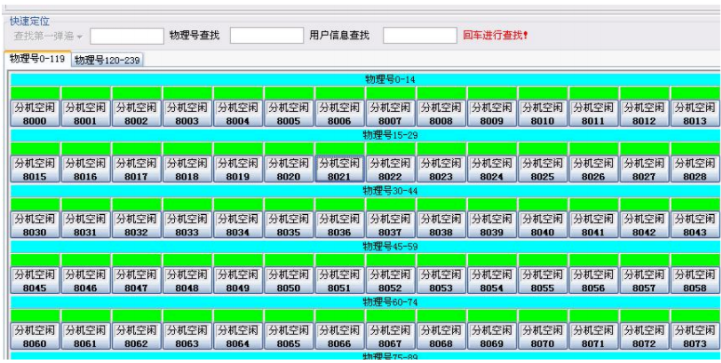This screenshot has width=721, height=363.
Task: Click the 物理号45-59 cyan header bar
Action: click(365, 247)
